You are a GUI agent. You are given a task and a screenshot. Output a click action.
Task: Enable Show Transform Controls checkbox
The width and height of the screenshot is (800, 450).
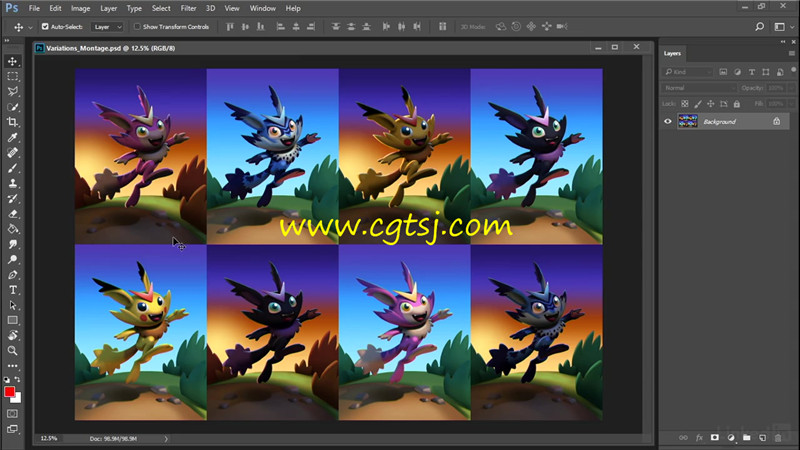(x=137, y=27)
